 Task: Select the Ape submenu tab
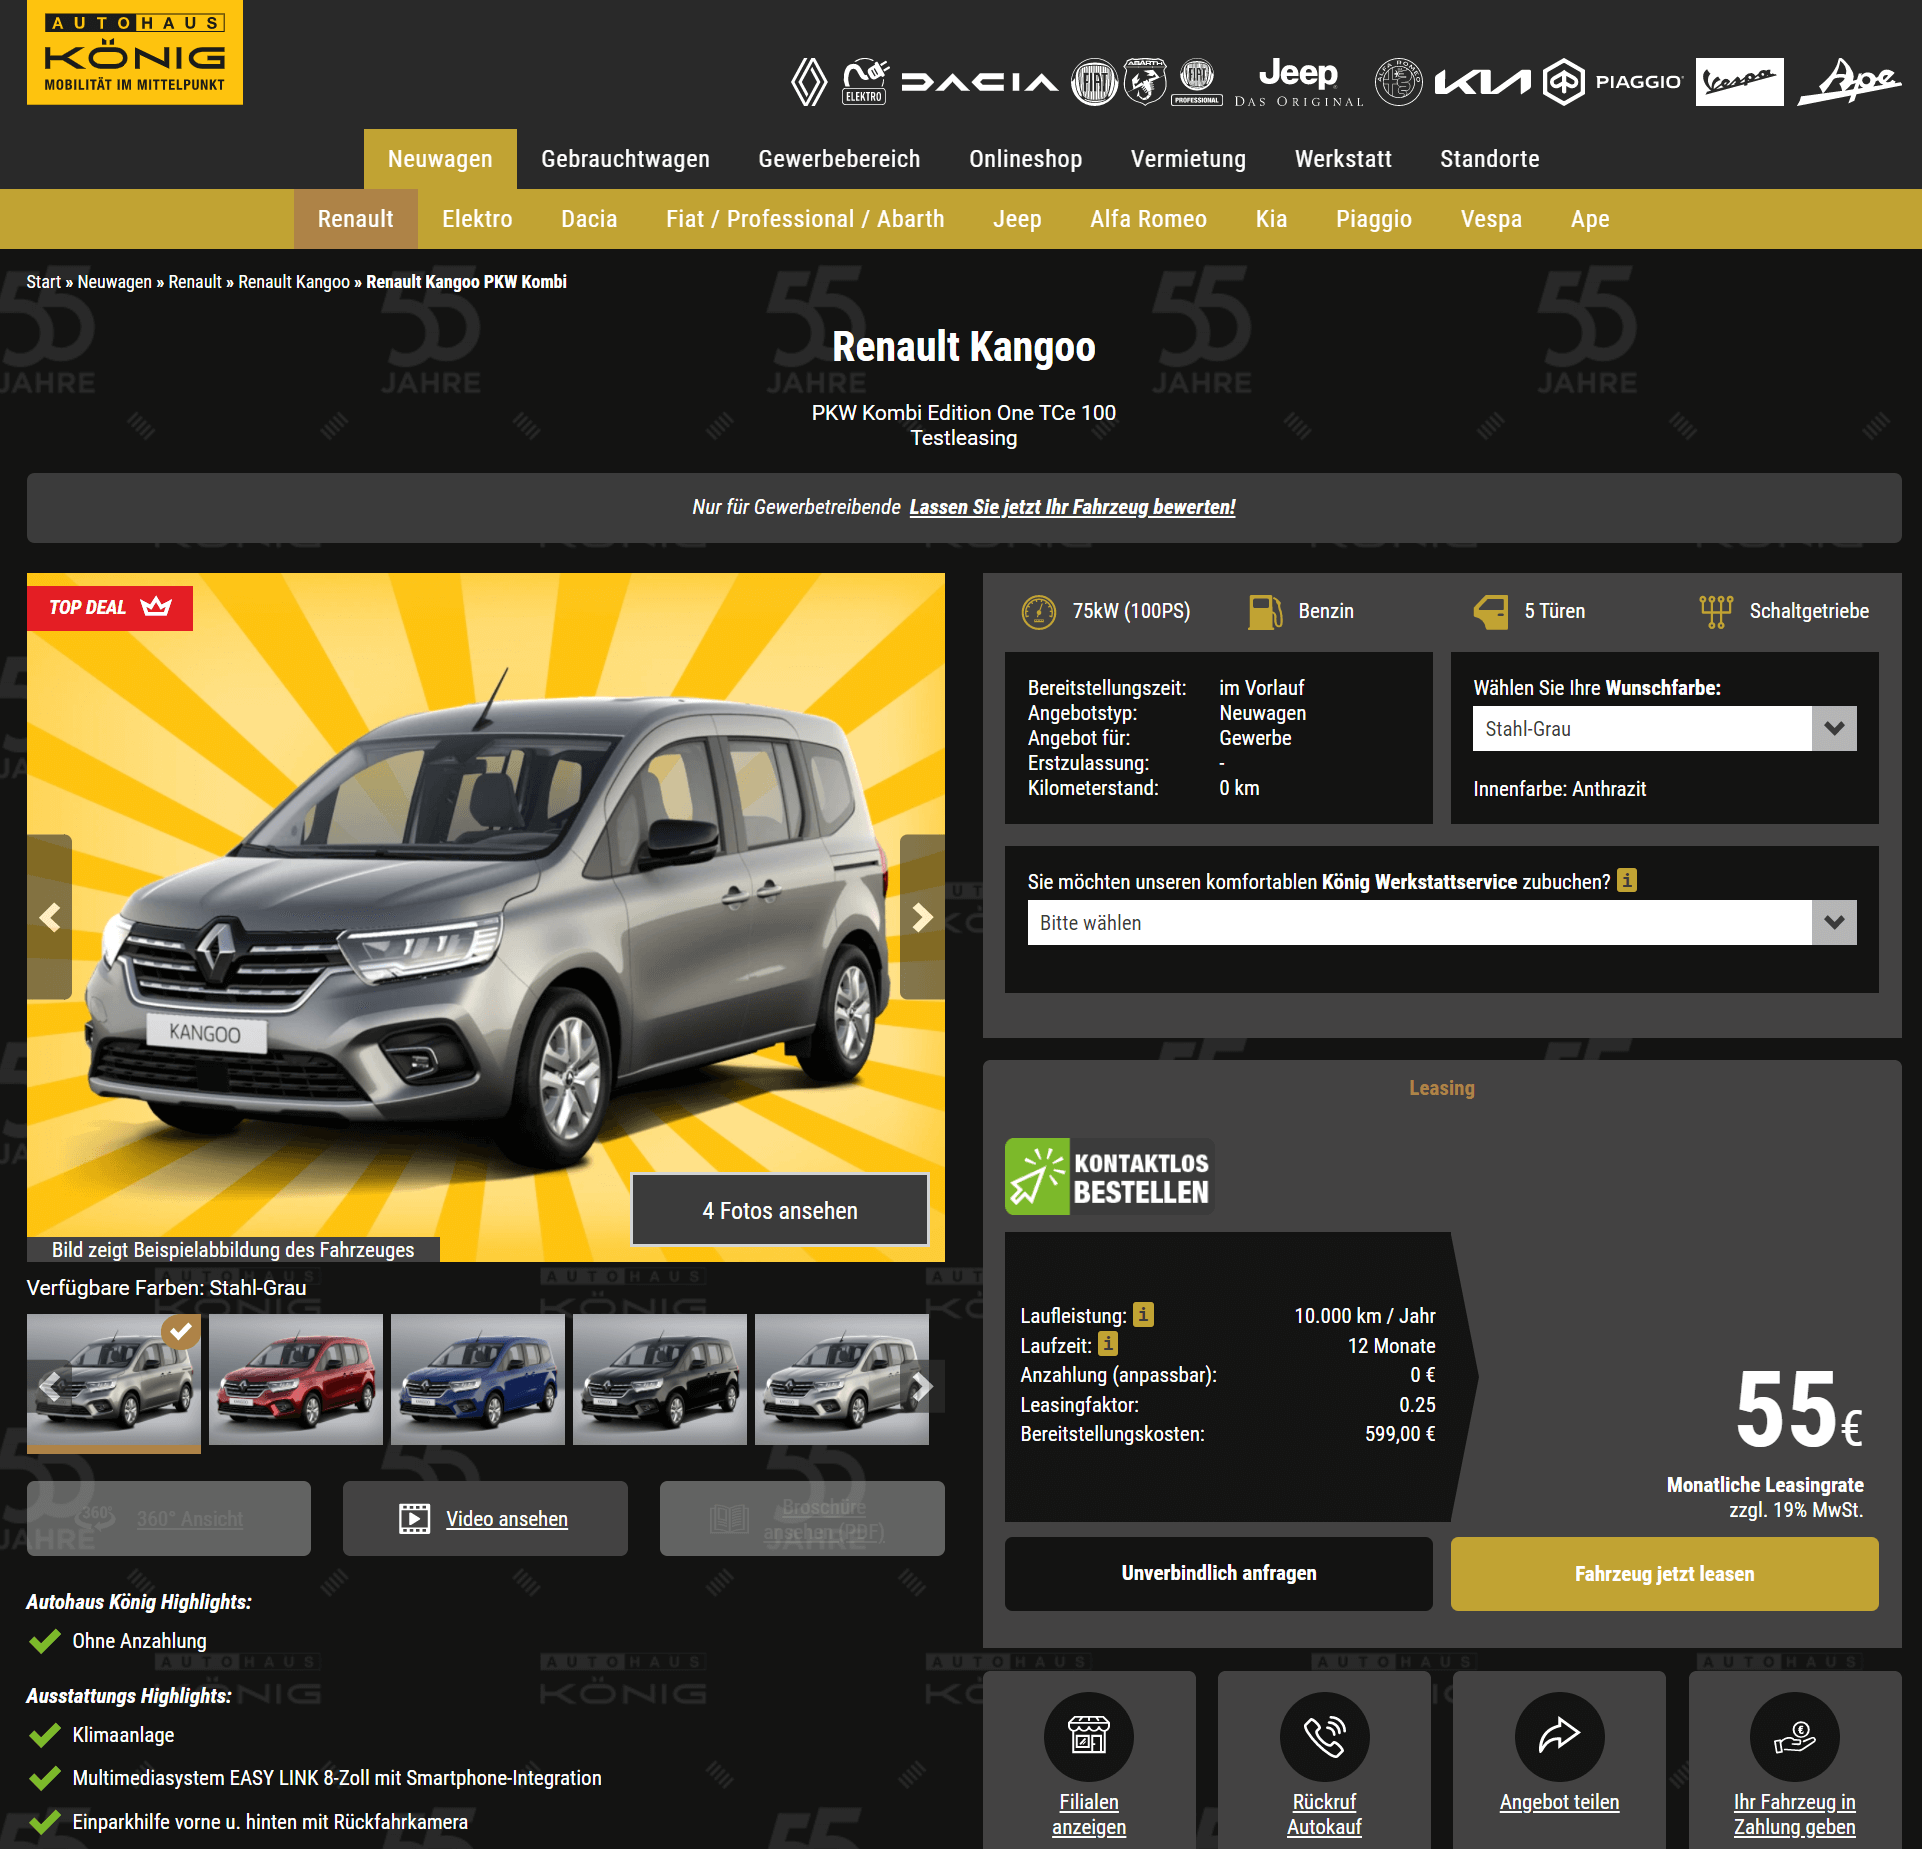coord(1590,219)
